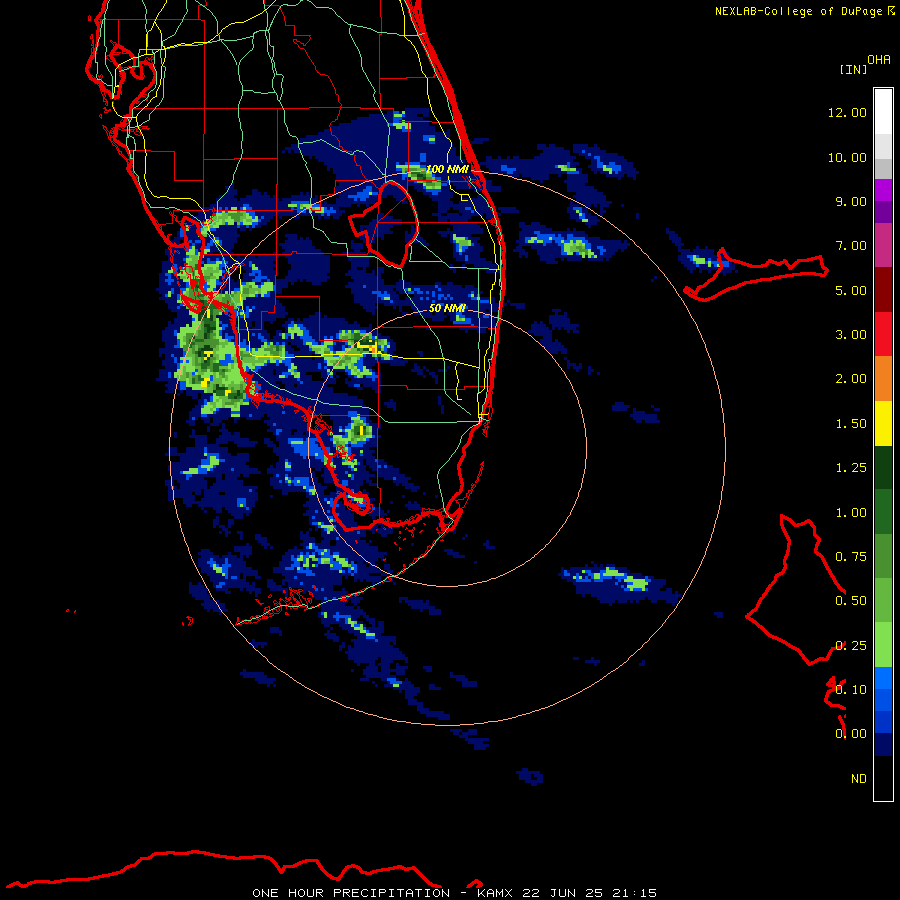This screenshot has width=900, height=900.
Task: Click the 22 JUN 25 date stamp
Action: pyautogui.click(x=562, y=893)
